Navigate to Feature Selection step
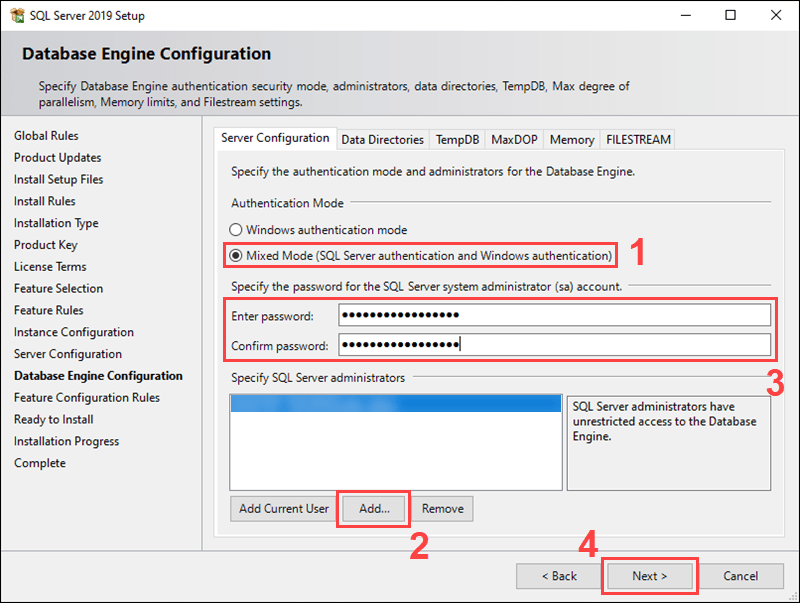Viewport: 800px width, 603px height. click(x=58, y=288)
